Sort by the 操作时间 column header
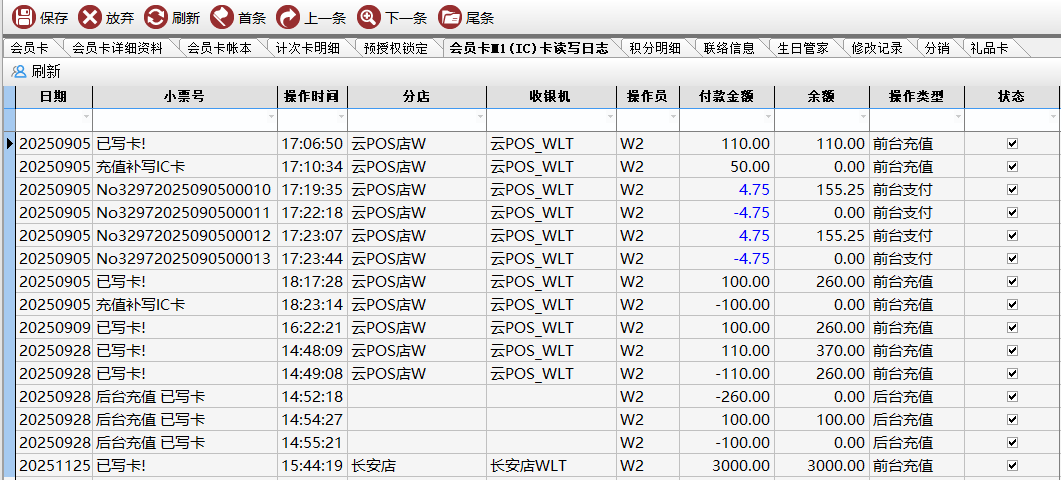The width and height of the screenshot is (1061, 480). tap(313, 96)
